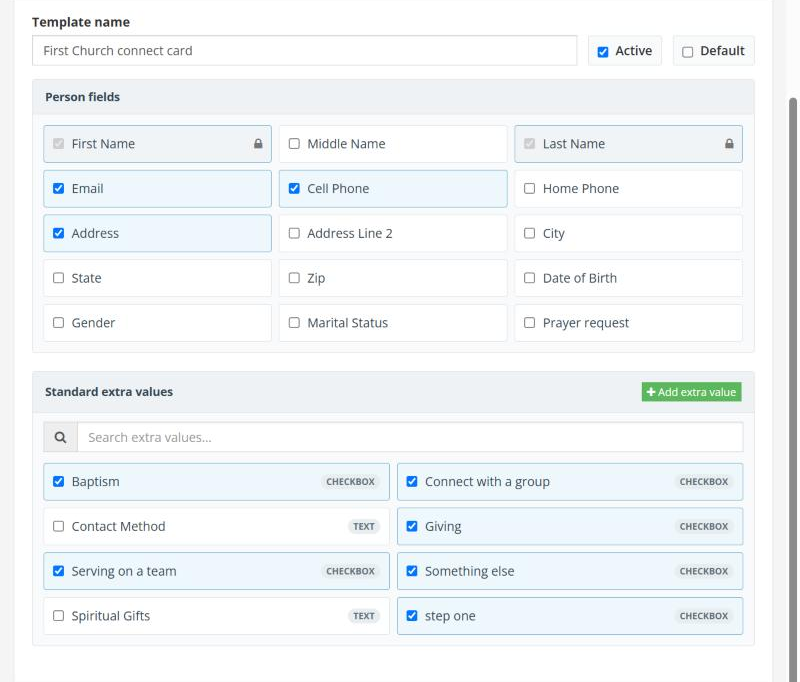Click the search magnifier icon
The width and height of the screenshot is (800, 682).
click(x=60, y=437)
